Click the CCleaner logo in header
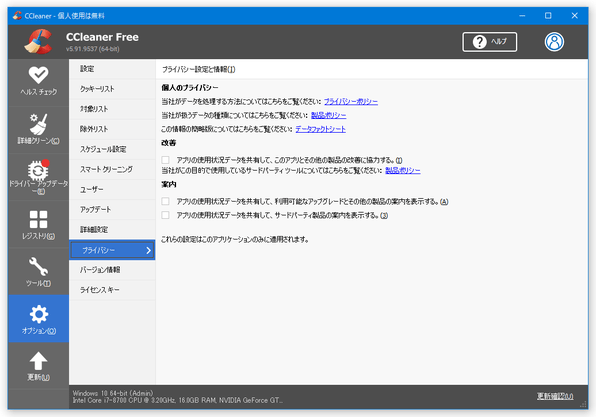Viewport: 596px width, 417px height. pyautogui.click(x=38, y=41)
